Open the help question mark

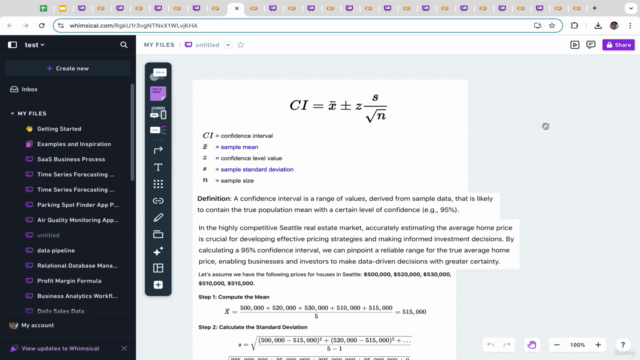623,345
